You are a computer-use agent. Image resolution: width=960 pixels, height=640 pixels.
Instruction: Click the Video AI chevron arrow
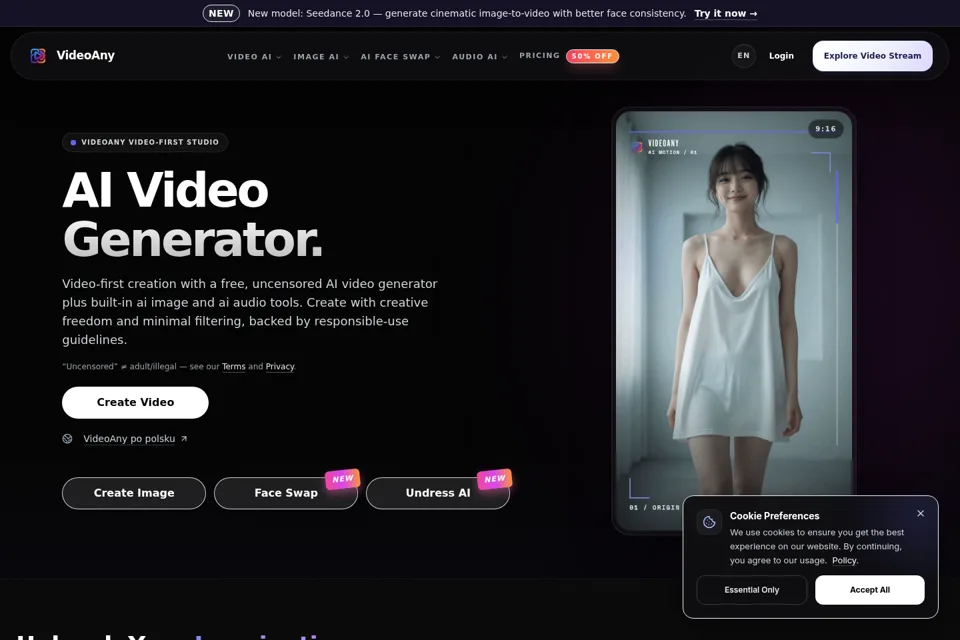(279, 57)
